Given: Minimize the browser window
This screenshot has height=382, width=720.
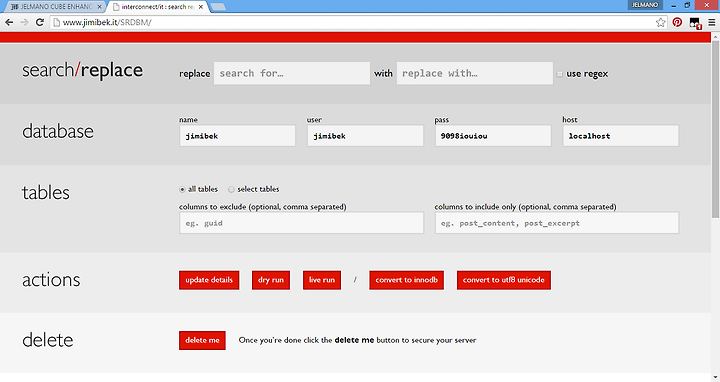Looking at the screenshot, I should [673, 5].
